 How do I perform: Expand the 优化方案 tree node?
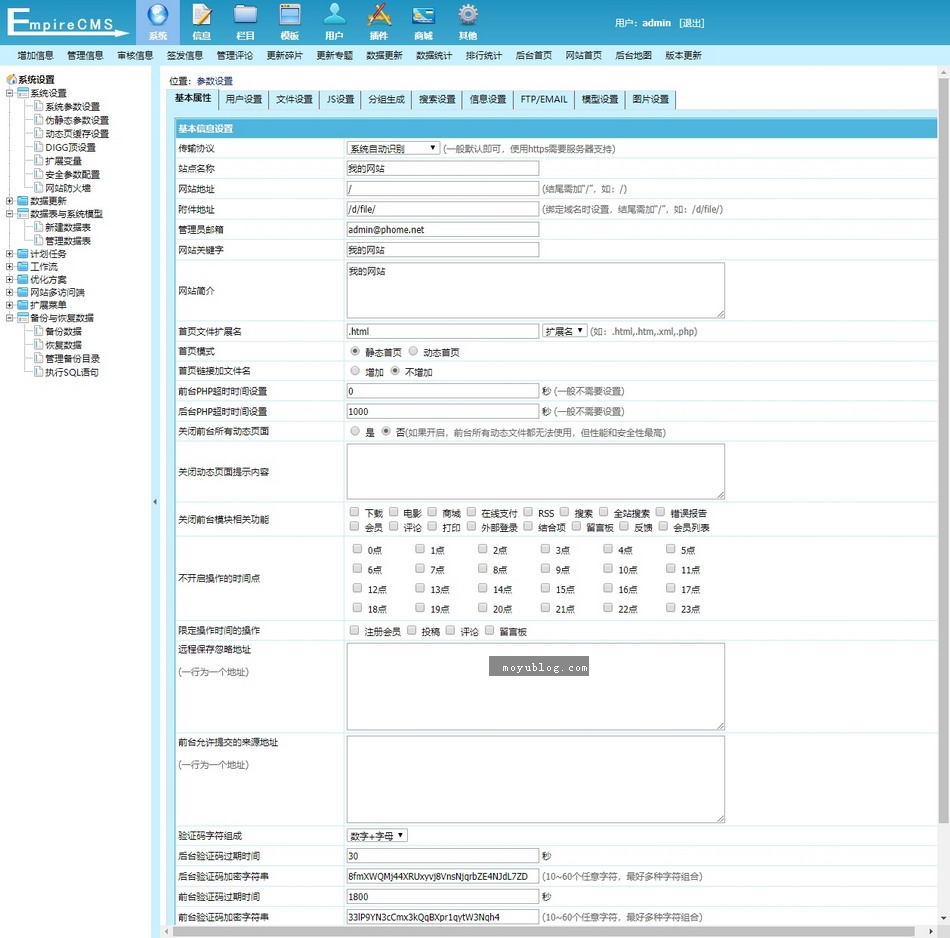(10, 279)
